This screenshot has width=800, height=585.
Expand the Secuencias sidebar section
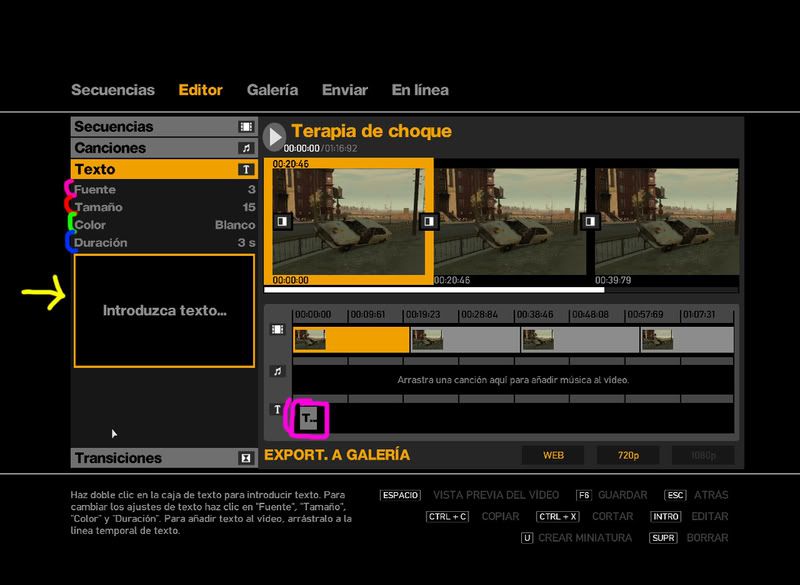[164, 126]
